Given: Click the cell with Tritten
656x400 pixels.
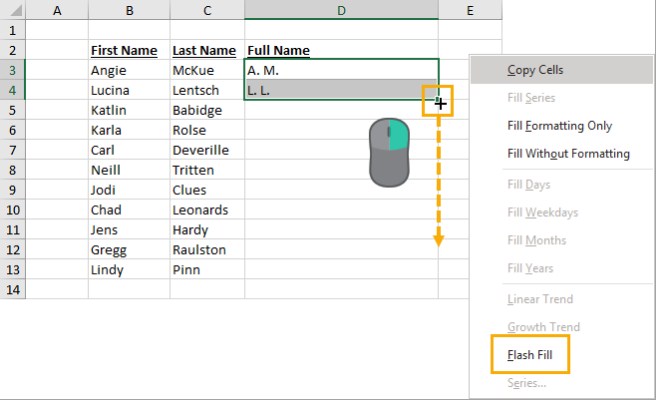Looking at the screenshot, I should [x=207, y=170].
